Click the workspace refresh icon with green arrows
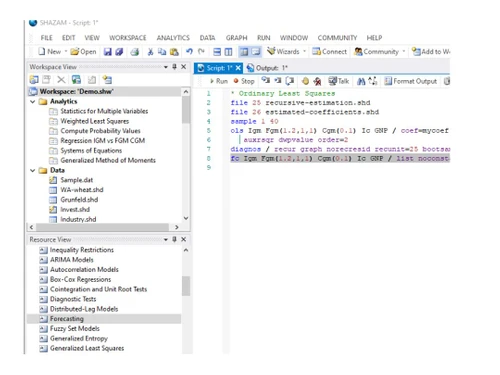Image resolution: width=500 pixels, height=375 pixels. pos(76,80)
